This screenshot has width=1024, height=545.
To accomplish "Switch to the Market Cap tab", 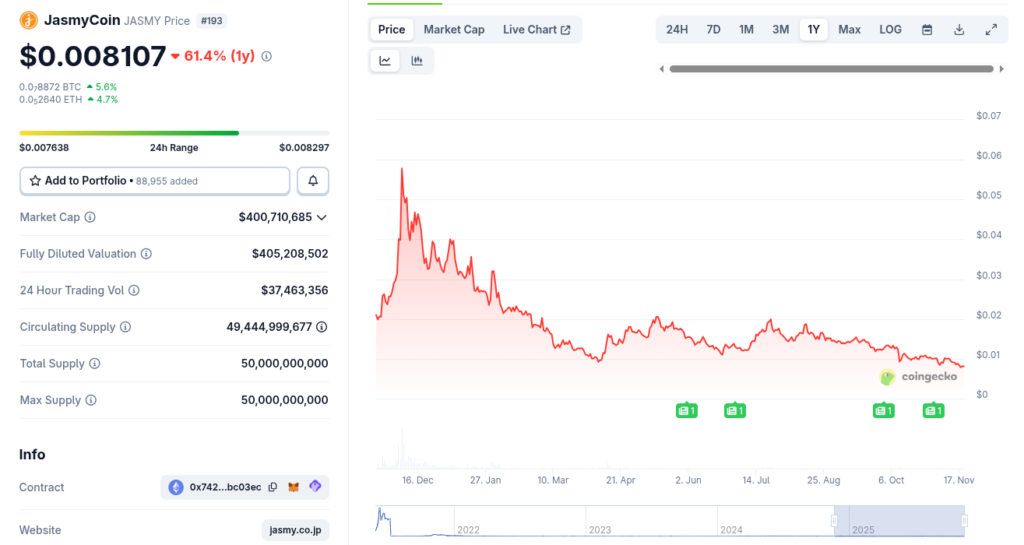I will point(454,30).
